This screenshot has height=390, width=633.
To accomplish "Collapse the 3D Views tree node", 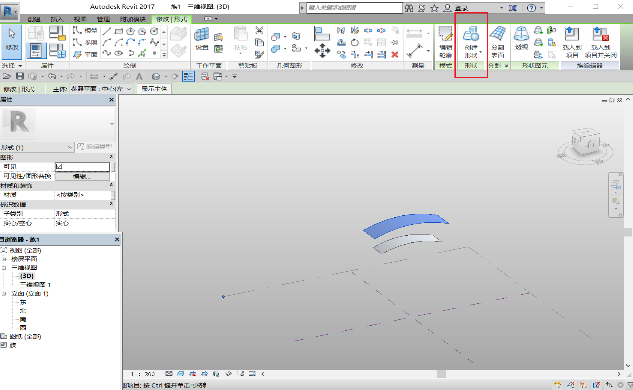I will 4,267.
